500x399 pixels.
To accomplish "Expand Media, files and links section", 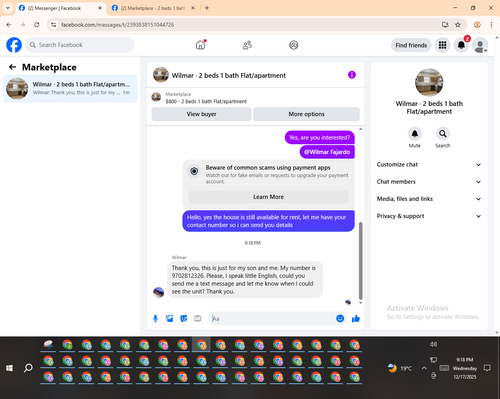I will pos(429,199).
